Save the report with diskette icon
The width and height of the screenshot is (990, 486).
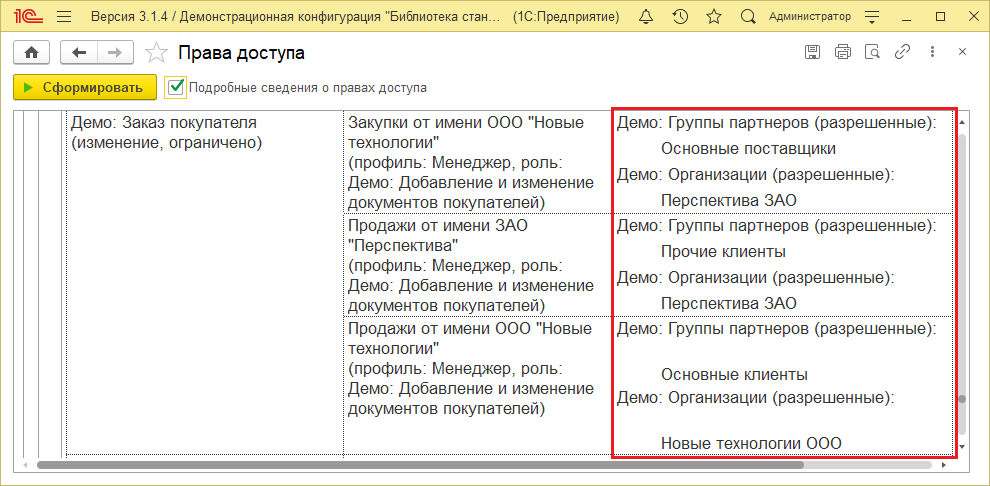click(x=812, y=52)
